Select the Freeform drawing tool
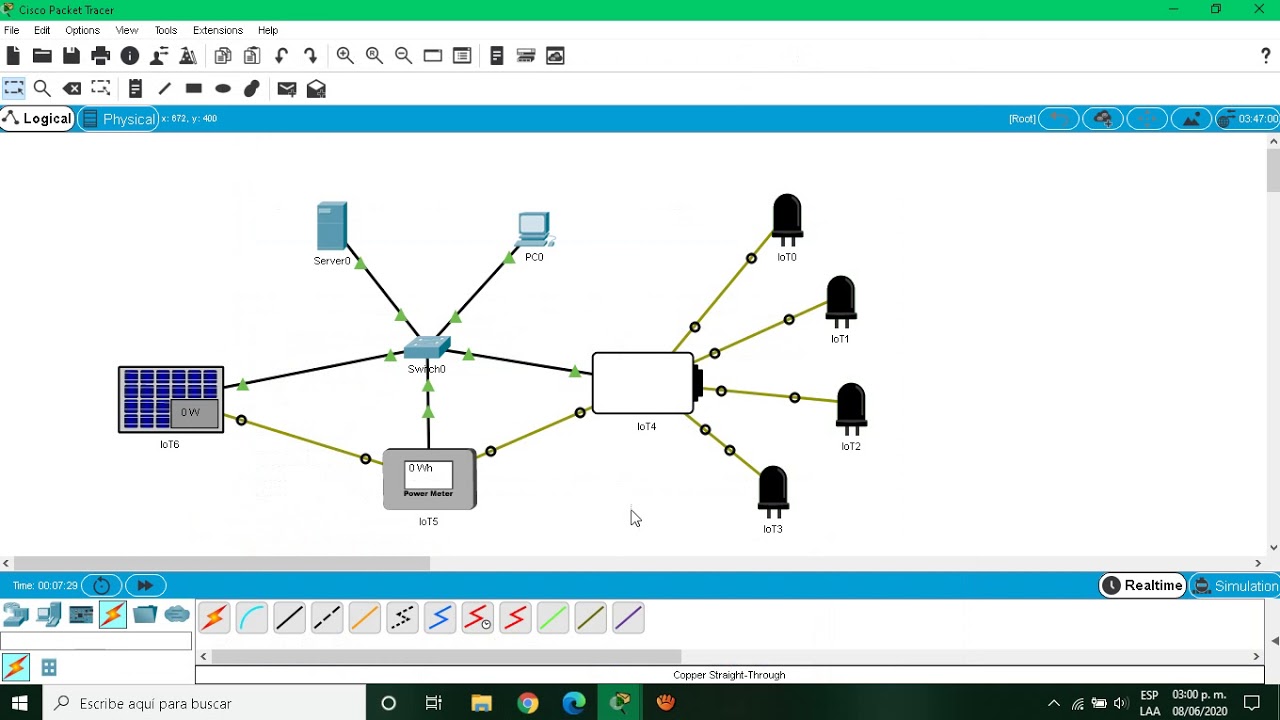 point(252,89)
